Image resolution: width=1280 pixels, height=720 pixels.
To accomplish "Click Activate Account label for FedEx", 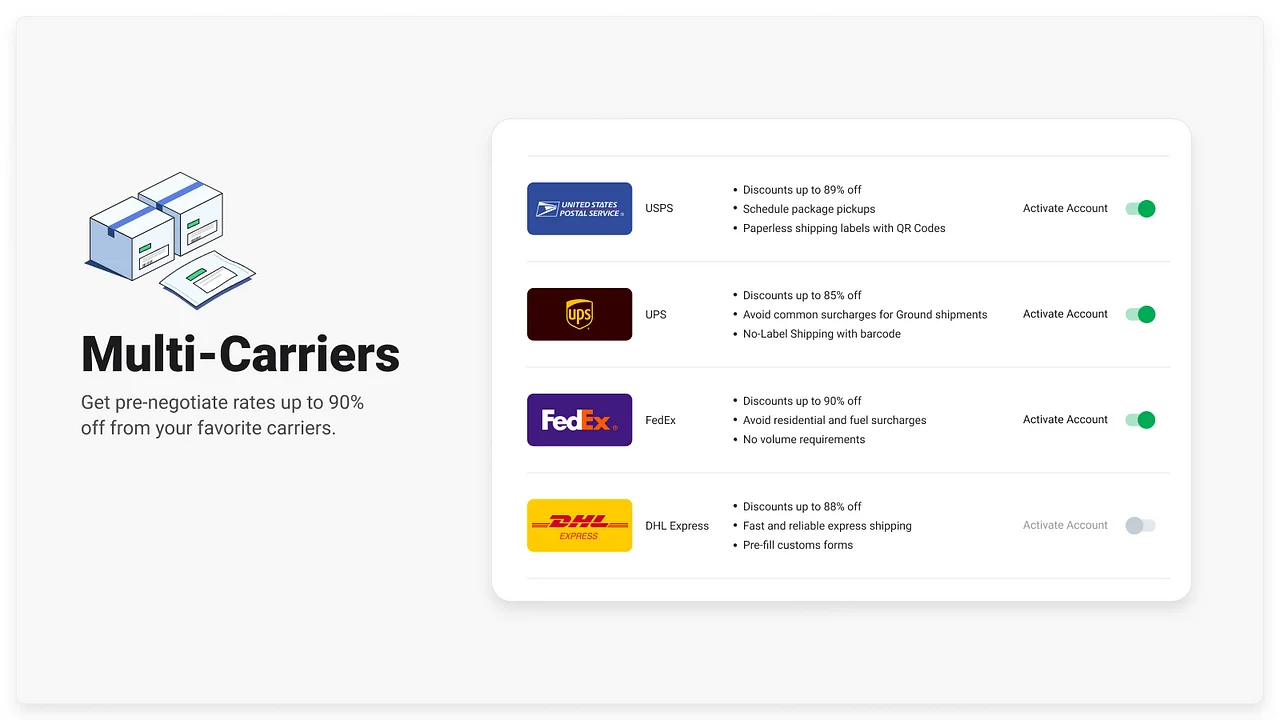I will click(1065, 420).
